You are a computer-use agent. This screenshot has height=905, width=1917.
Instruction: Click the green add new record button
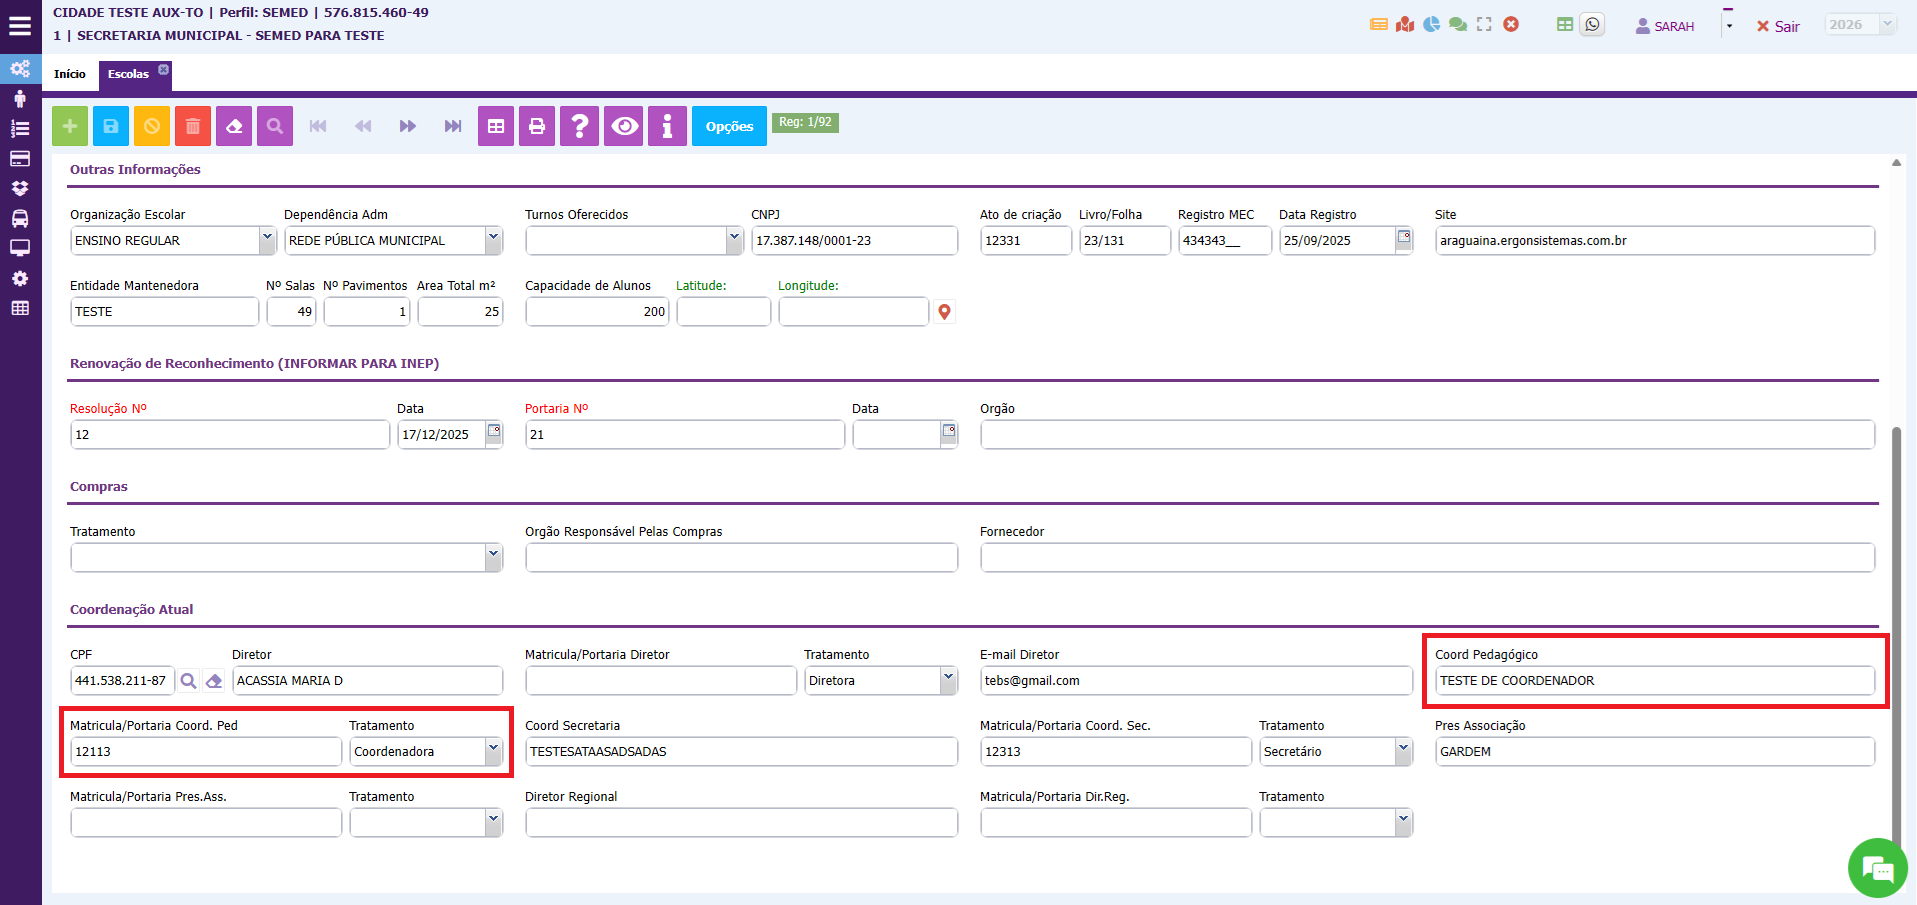click(70, 126)
